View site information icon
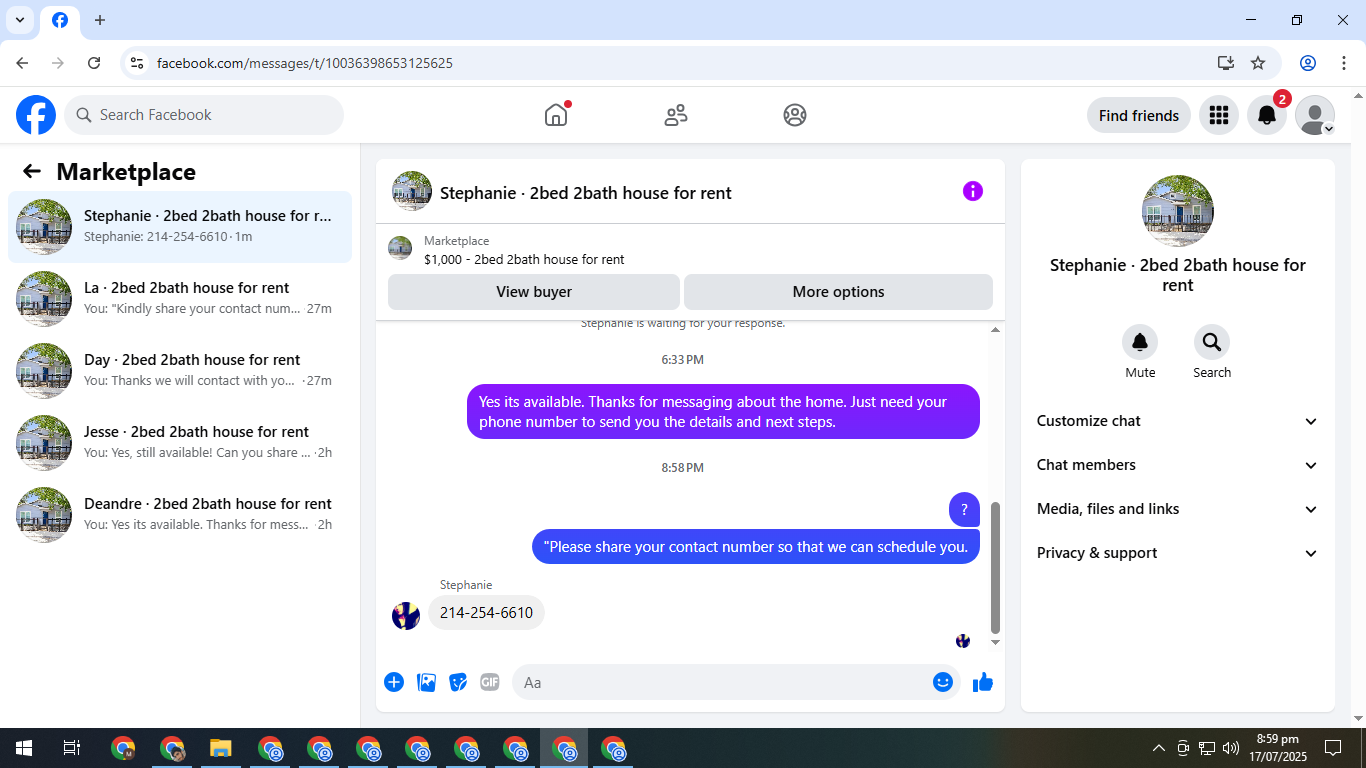This screenshot has width=1366, height=768. [x=137, y=63]
